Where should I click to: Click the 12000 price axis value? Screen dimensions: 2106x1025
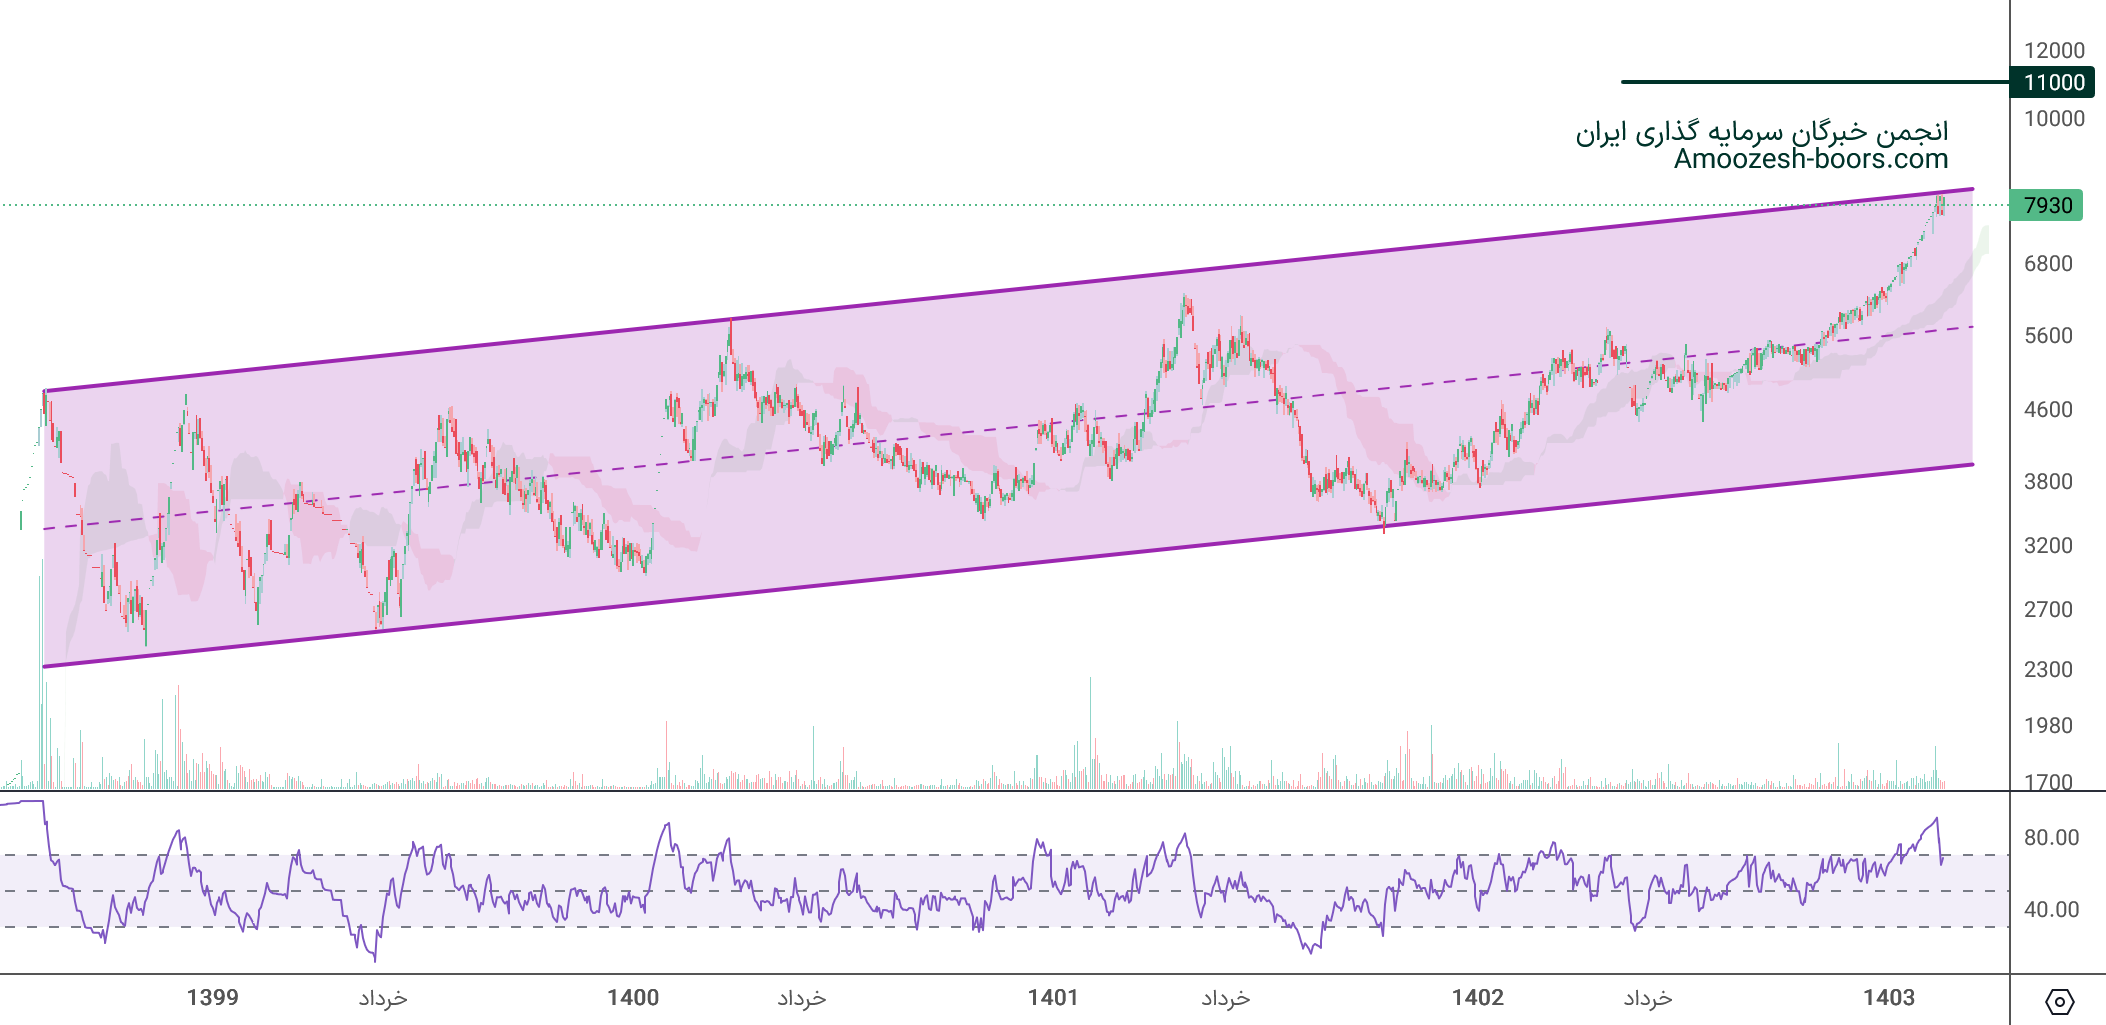(2054, 50)
